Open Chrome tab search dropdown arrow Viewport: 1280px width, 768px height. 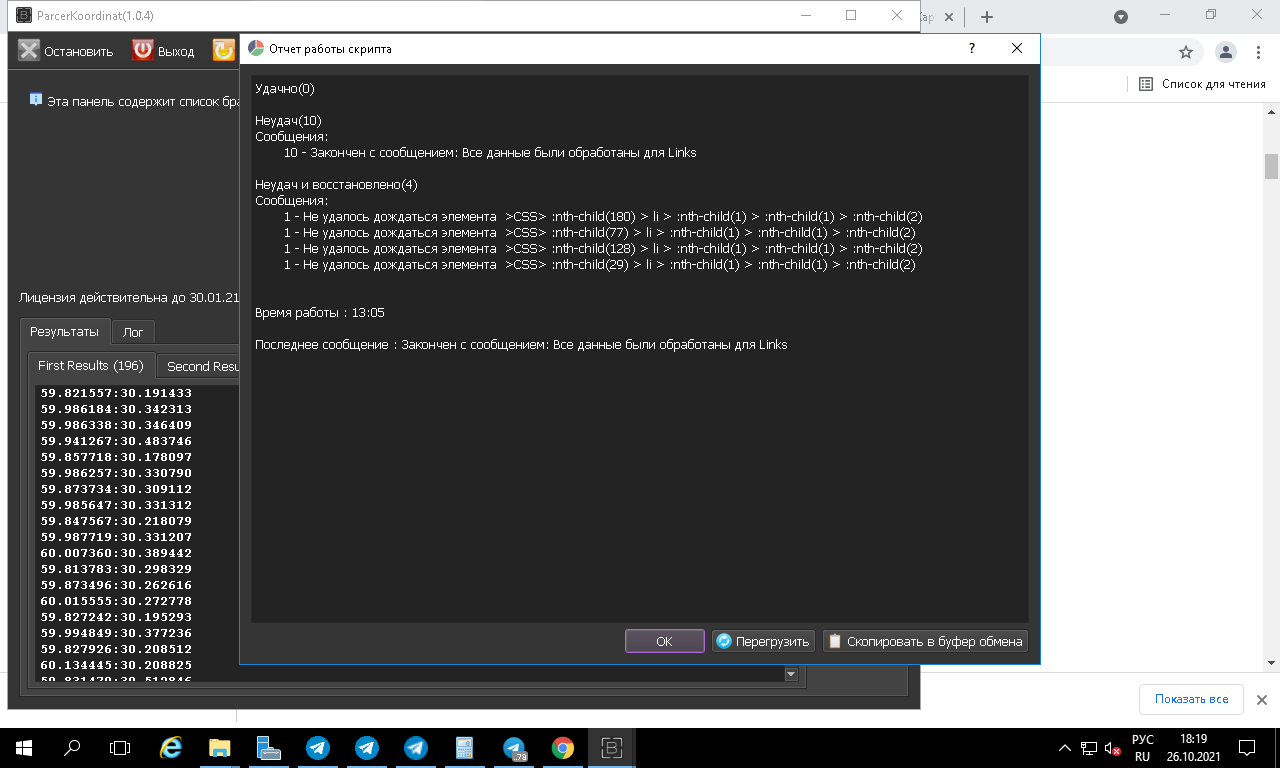1121,16
